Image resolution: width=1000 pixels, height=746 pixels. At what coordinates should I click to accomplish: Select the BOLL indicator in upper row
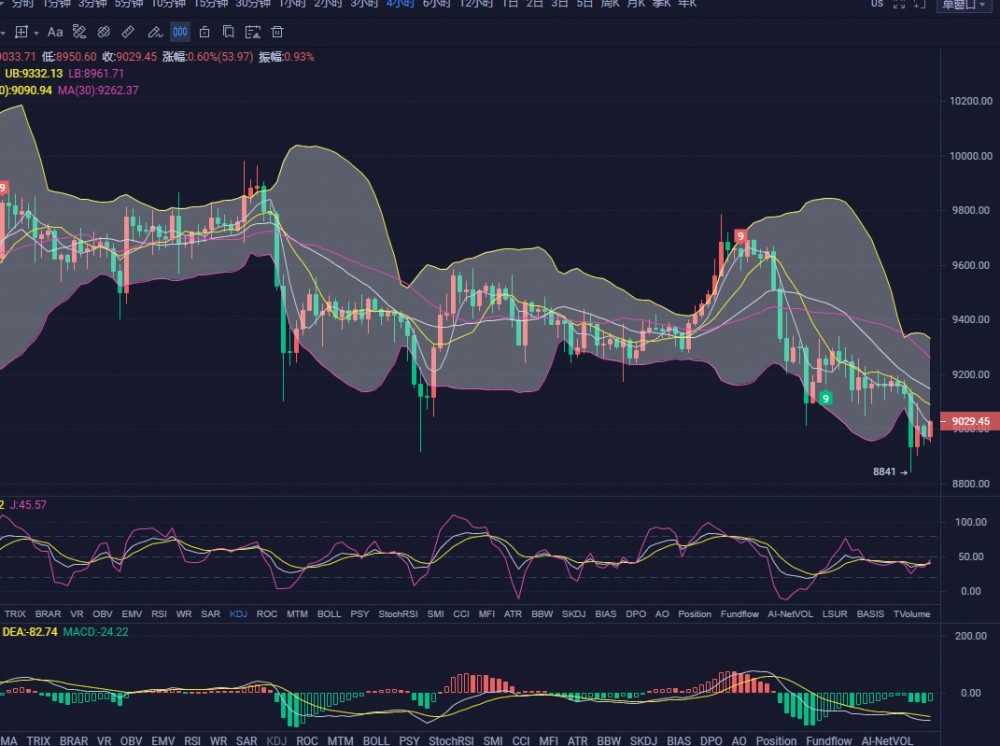coord(329,613)
